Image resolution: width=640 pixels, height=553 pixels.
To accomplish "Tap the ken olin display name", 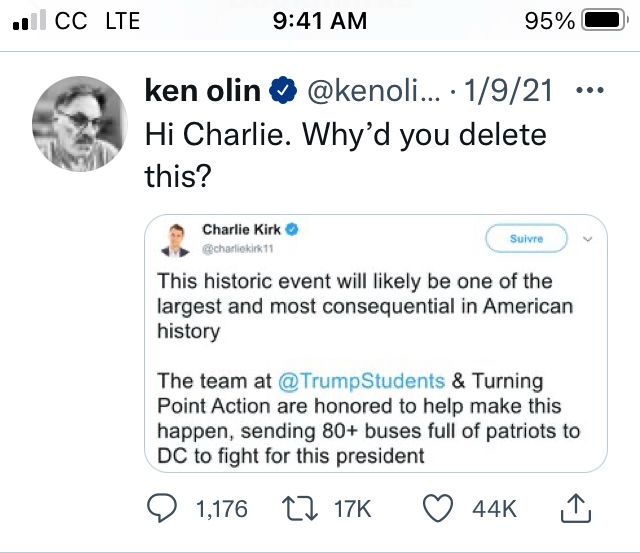I will click(x=203, y=92).
